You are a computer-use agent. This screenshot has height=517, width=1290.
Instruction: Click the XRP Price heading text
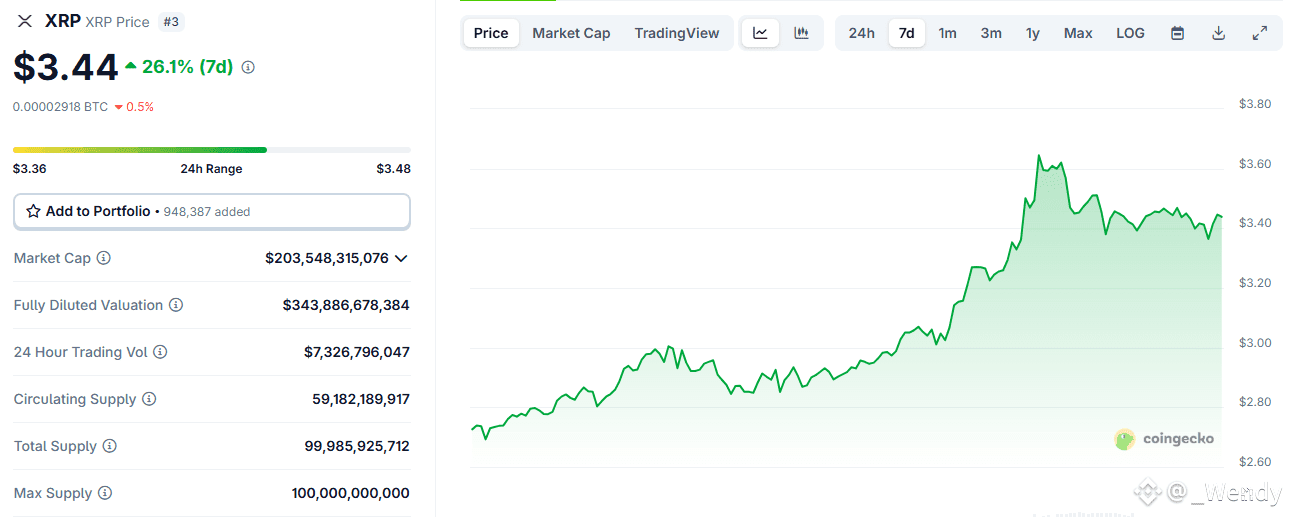pos(118,22)
